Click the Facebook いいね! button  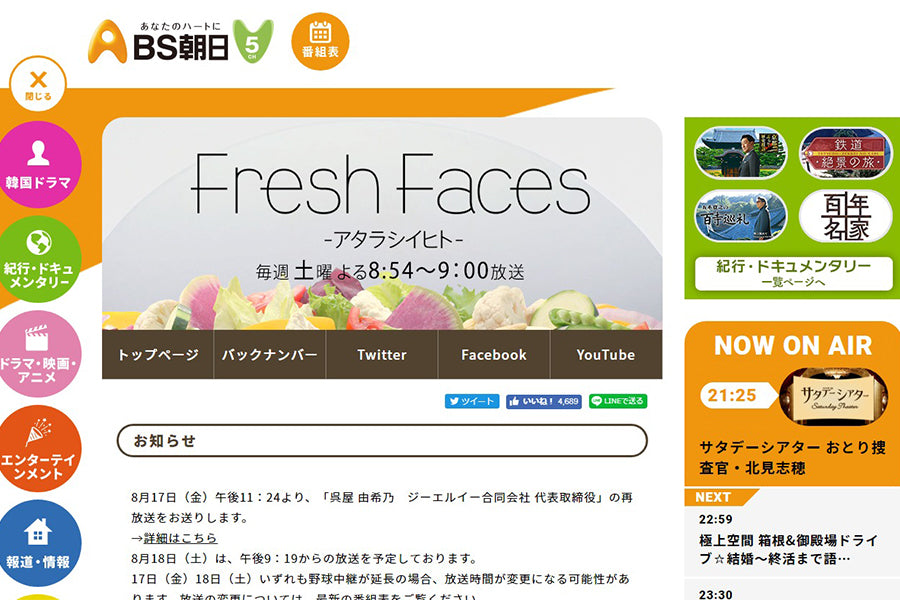[x=544, y=401]
